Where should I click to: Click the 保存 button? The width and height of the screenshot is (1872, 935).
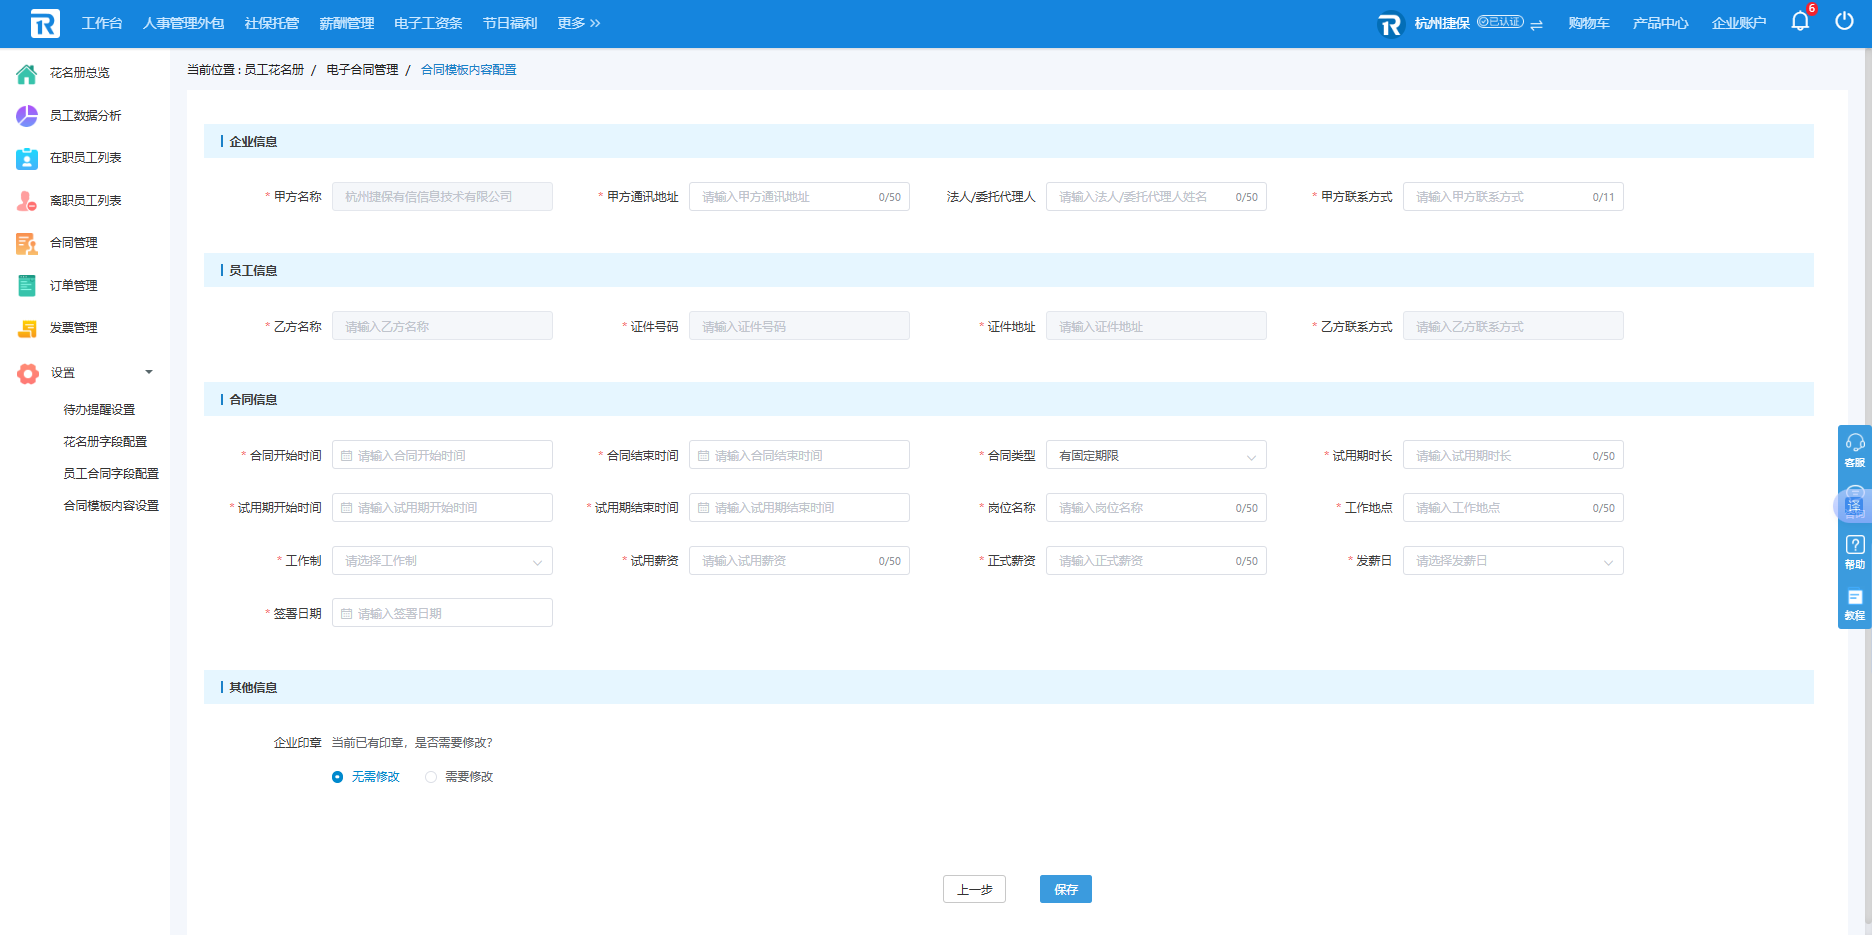[x=1065, y=889]
